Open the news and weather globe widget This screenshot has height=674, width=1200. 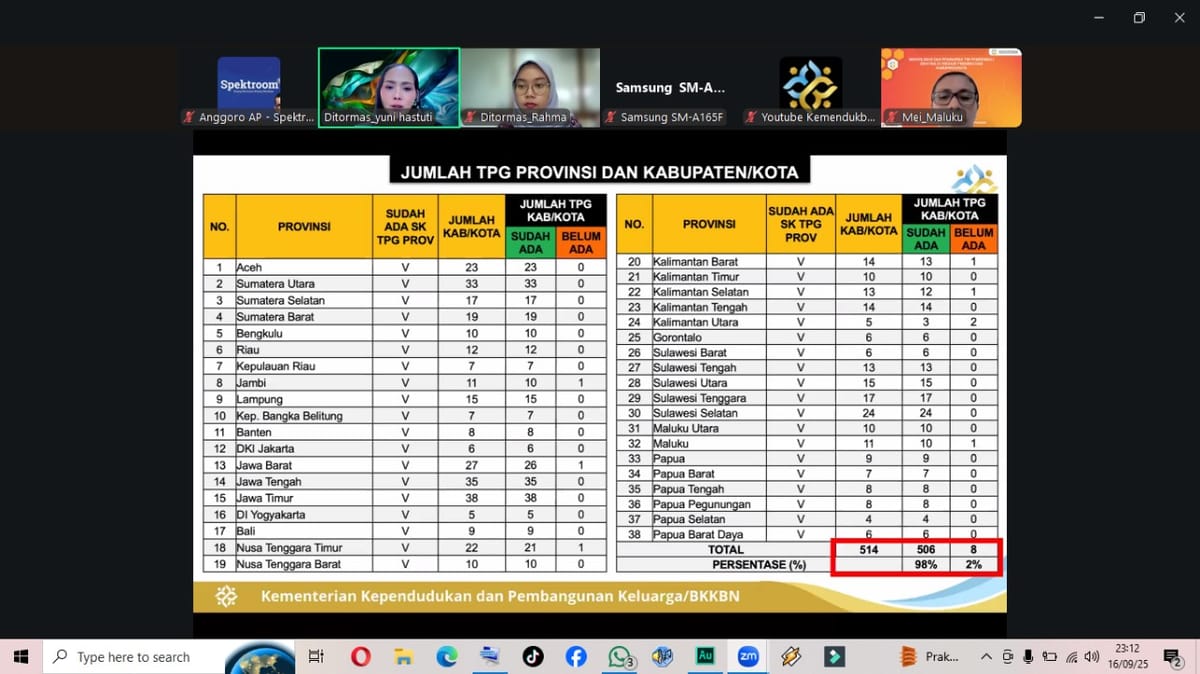pos(260,658)
